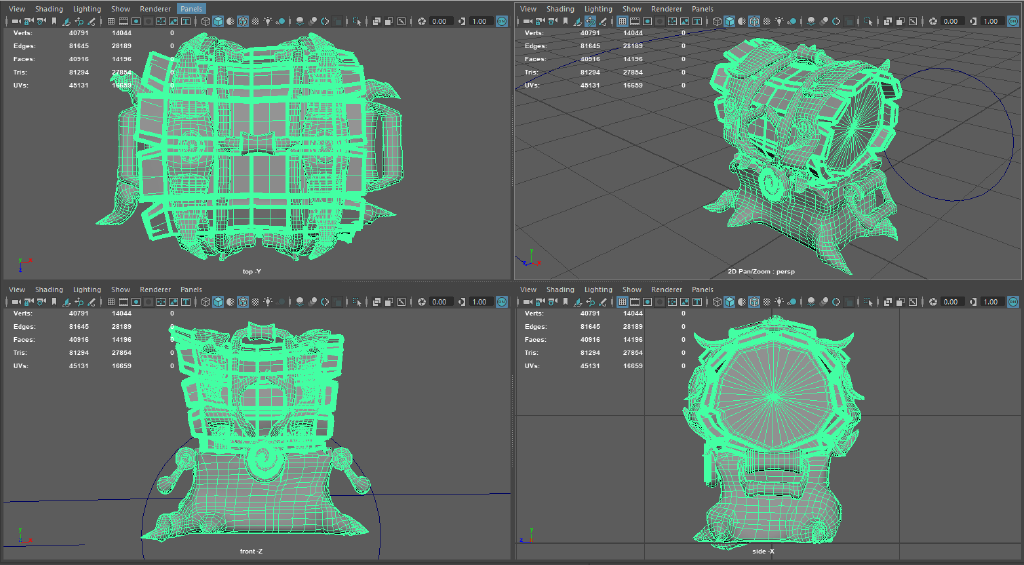Toggle View Transform icon in top panel
Image resolution: width=1024 pixels, height=565 pixels.
[502, 21]
